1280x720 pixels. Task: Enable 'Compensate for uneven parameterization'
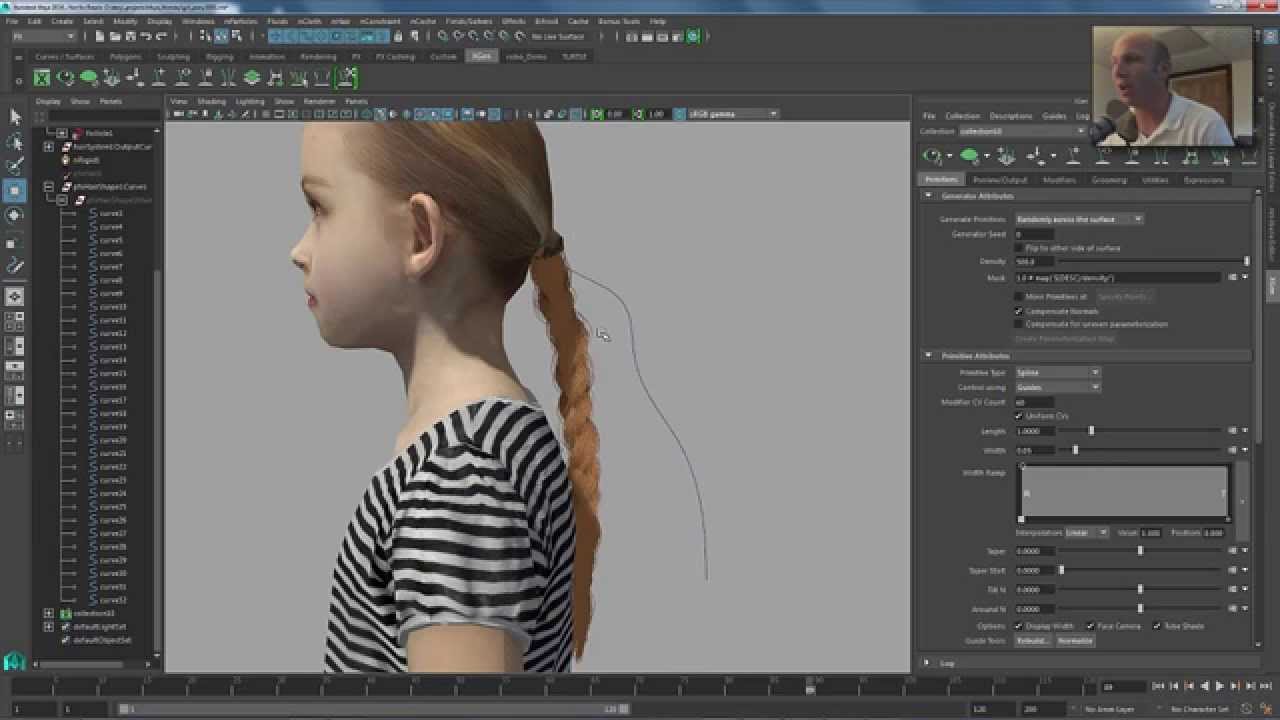point(1019,324)
